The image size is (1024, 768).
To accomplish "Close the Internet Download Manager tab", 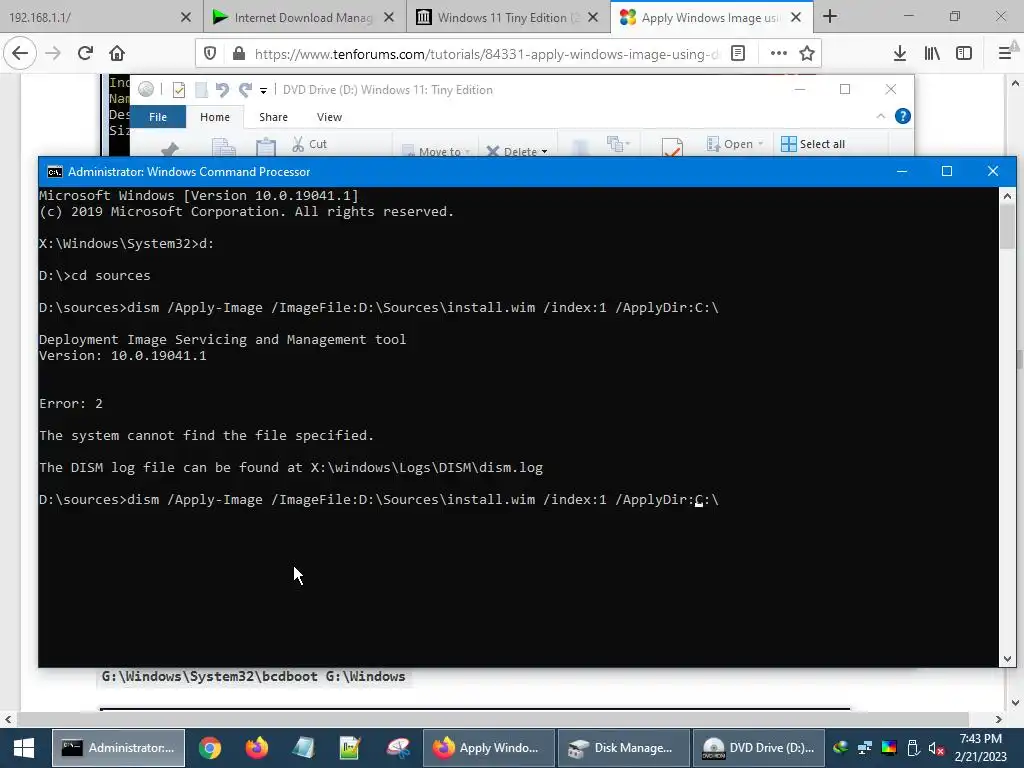I will [x=389, y=18].
